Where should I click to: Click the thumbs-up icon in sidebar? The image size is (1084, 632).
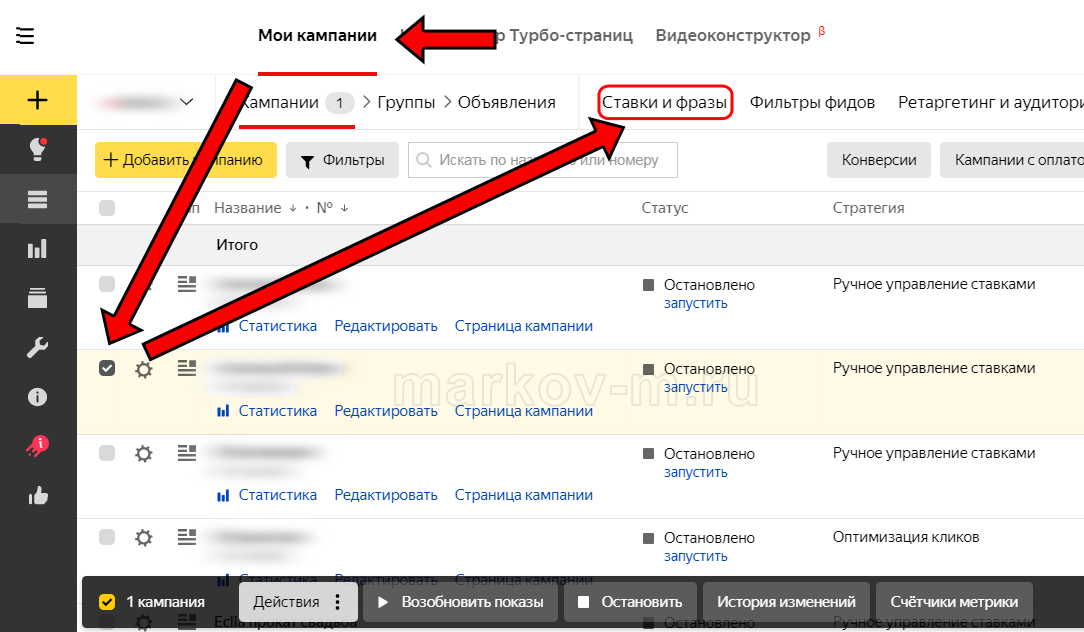[38, 495]
